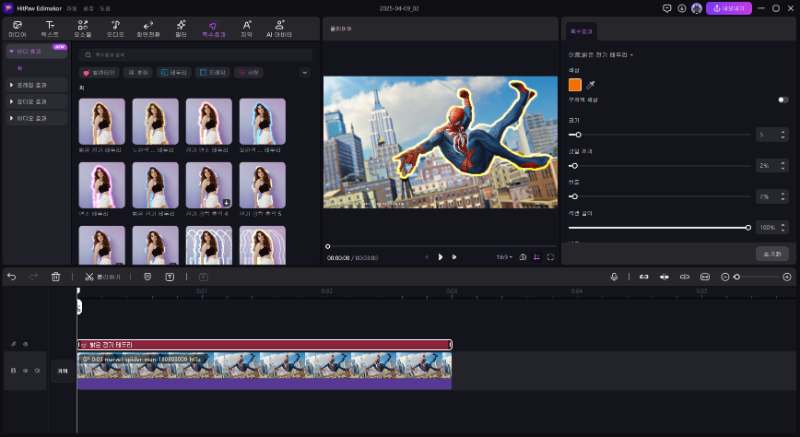This screenshot has width=800, height=437.
Task: Click the snapshot camera icon below preview
Action: [x=523, y=257]
